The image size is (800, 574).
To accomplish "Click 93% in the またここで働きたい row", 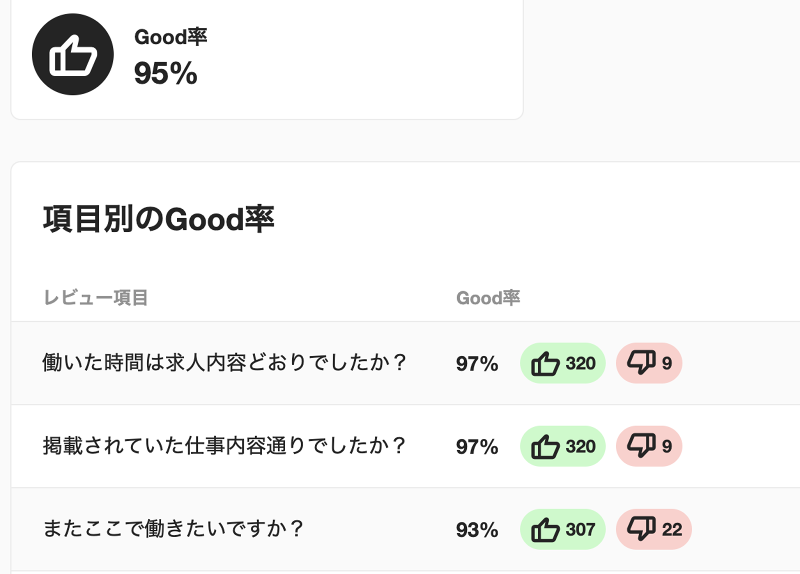I will (477, 529).
